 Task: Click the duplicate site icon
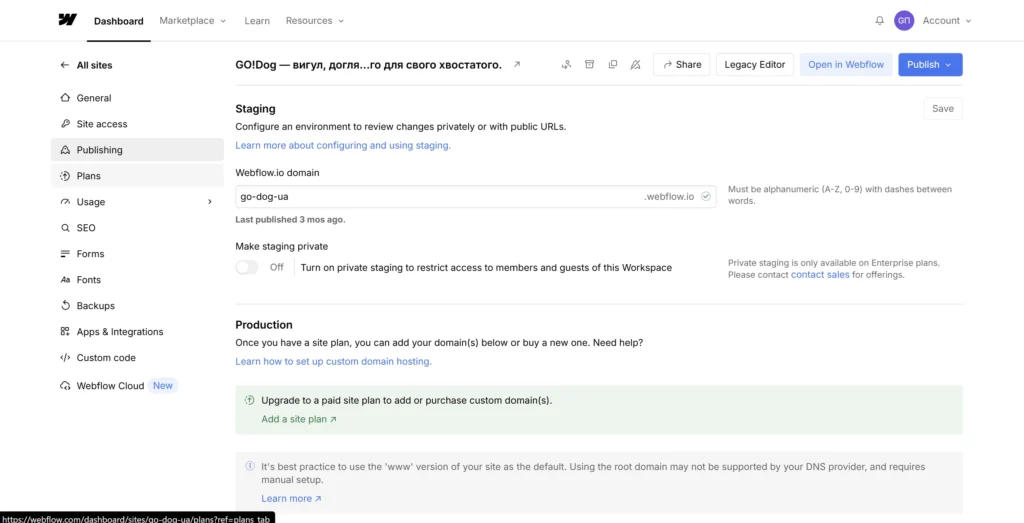(612, 65)
